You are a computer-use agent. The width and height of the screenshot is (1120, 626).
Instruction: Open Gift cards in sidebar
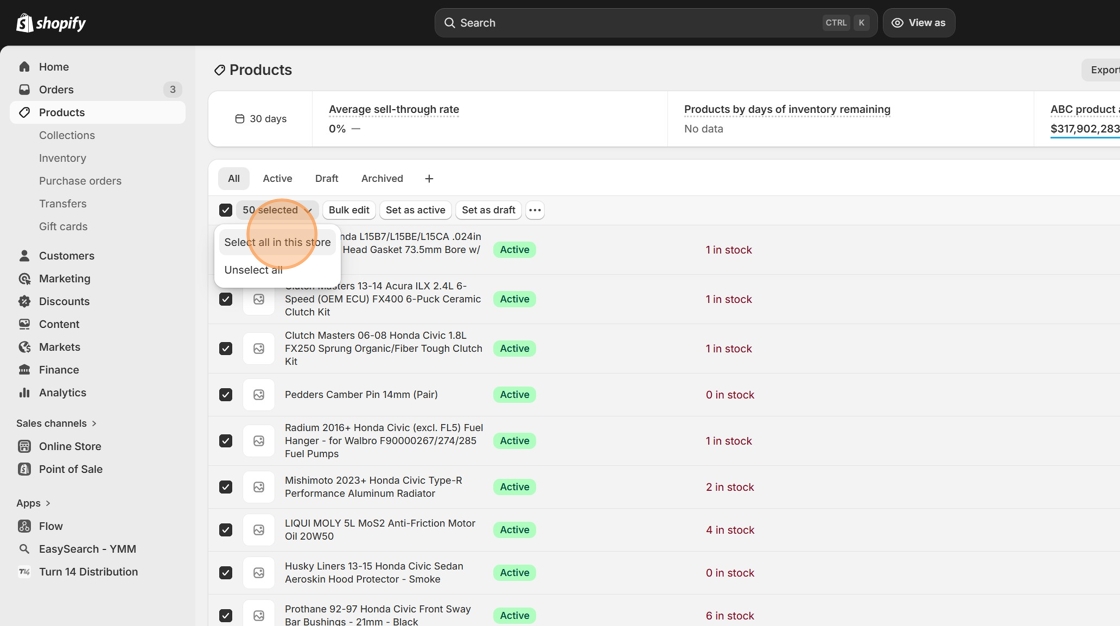click(63, 227)
